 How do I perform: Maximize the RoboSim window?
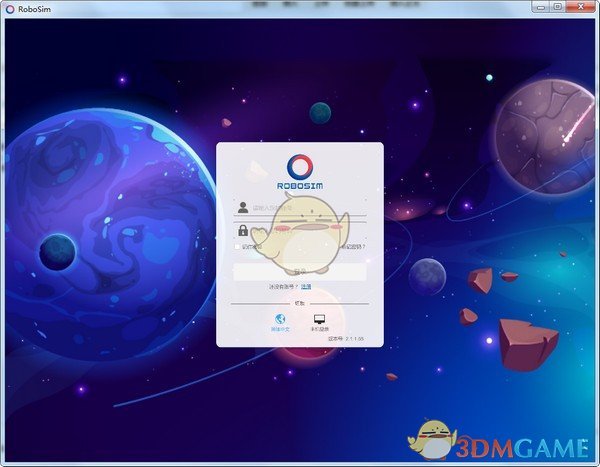(x=558, y=7)
